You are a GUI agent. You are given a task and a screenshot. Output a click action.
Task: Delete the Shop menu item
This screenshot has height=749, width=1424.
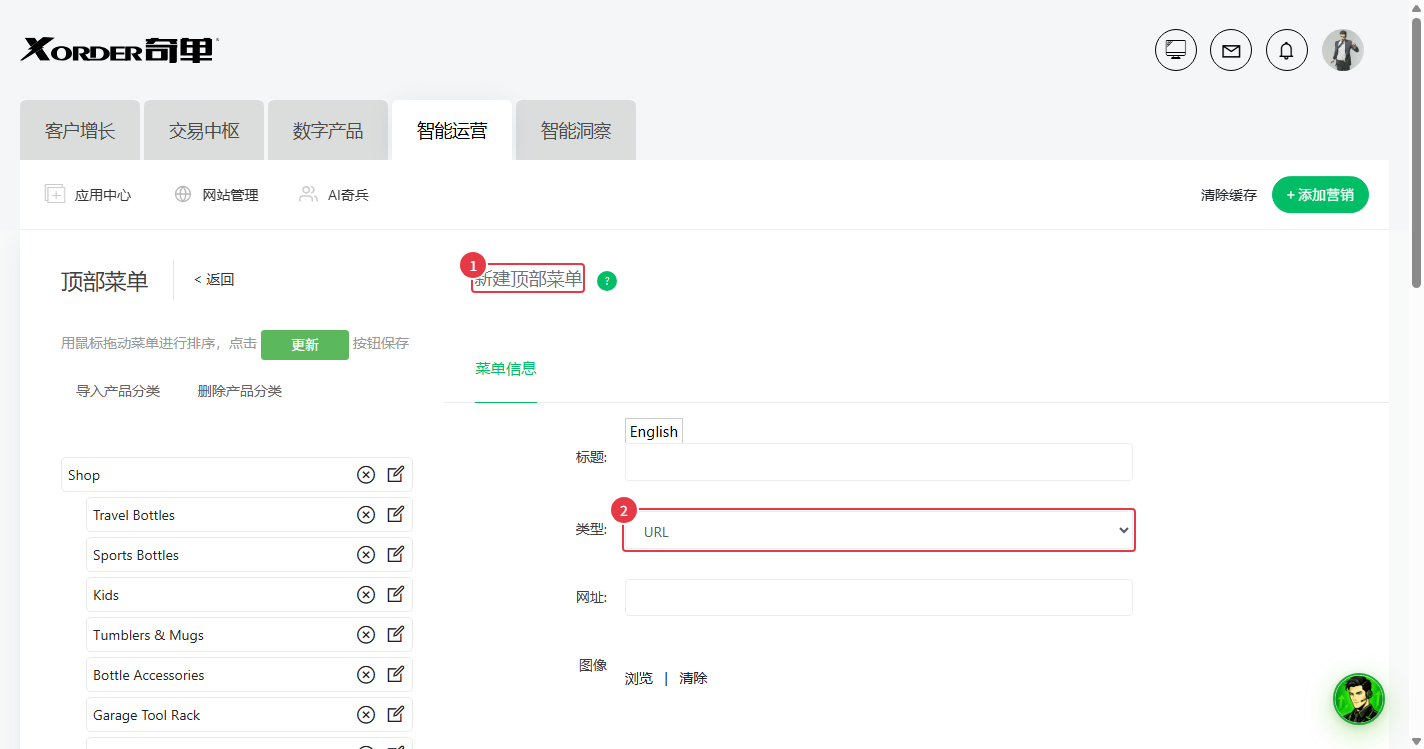tap(366, 475)
